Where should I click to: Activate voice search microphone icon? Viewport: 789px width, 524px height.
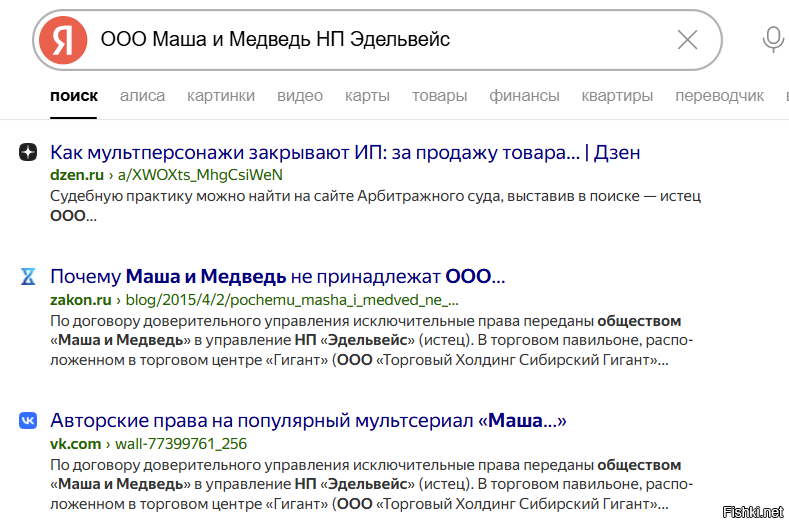click(772, 40)
